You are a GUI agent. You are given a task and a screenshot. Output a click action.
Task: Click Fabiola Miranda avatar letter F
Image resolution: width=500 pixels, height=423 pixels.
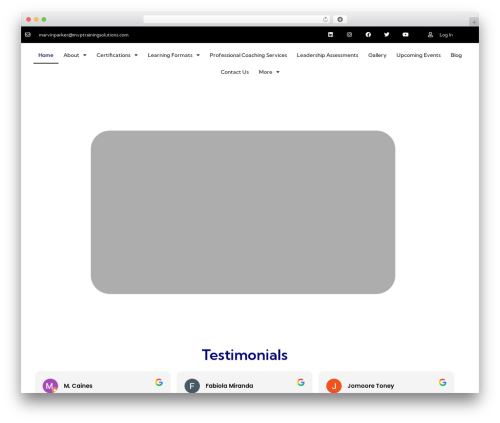click(192, 386)
